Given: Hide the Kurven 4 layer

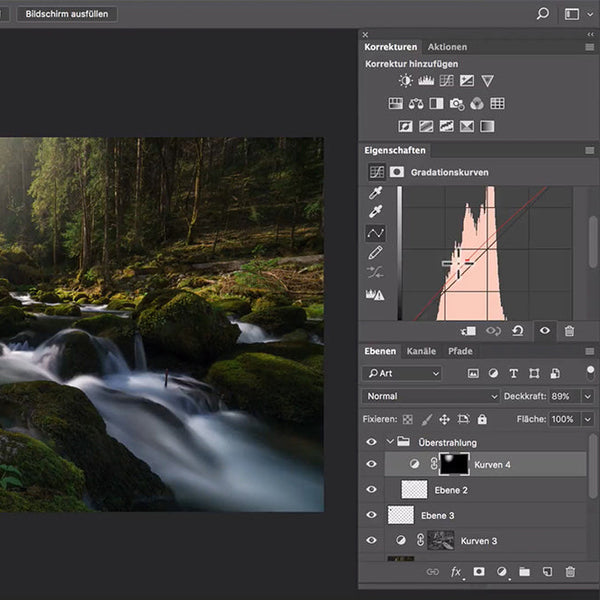Looking at the screenshot, I should pyautogui.click(x=372, y=465).
